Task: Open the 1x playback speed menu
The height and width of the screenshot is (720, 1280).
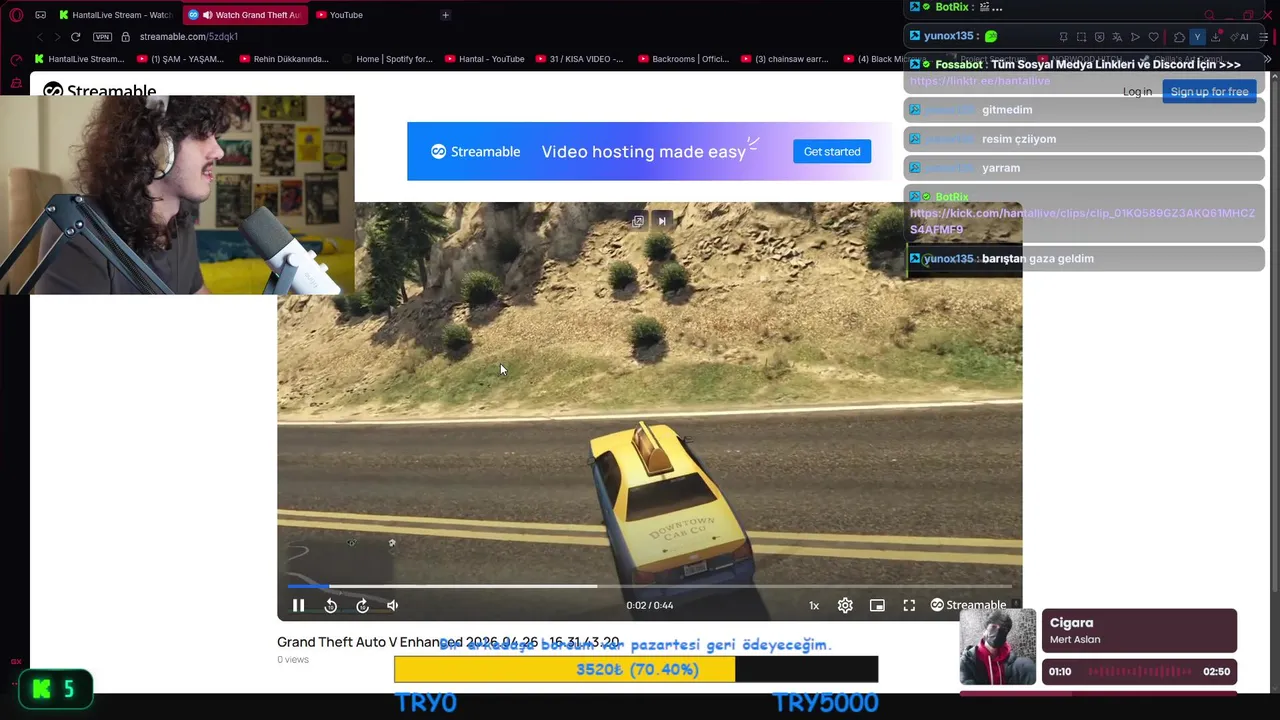Action: coord(814,605)
